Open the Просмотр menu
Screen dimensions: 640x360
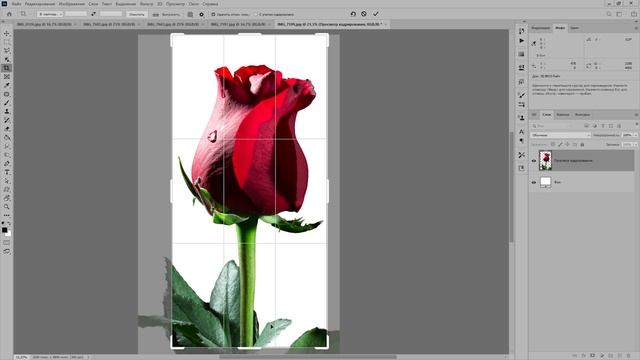pyautogui.click(x=176, y=4)
